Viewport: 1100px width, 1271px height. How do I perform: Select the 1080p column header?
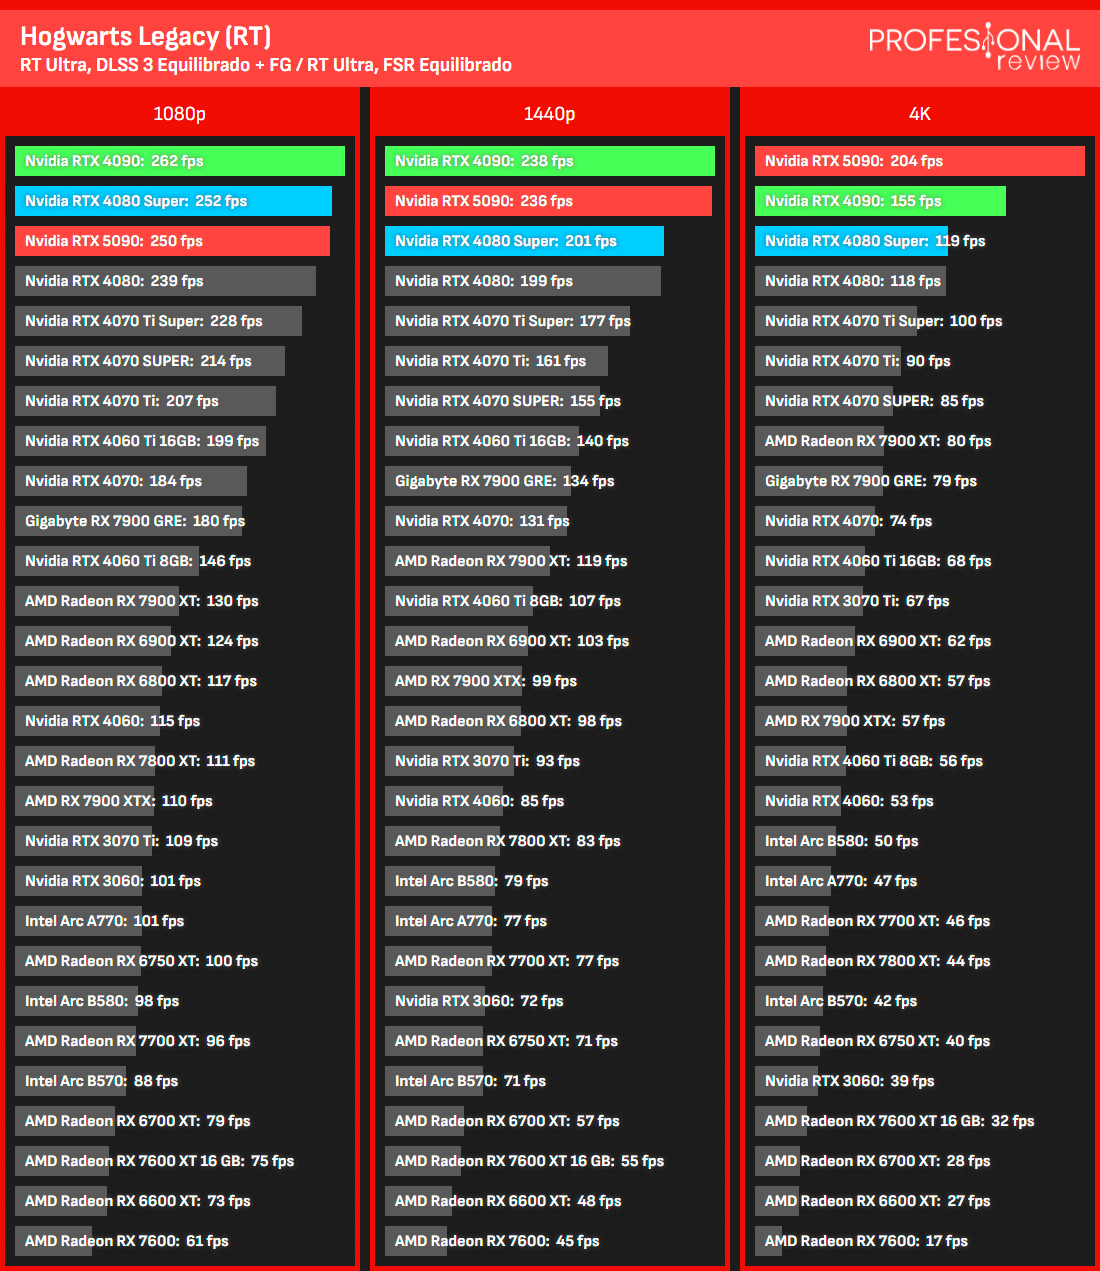179,113
